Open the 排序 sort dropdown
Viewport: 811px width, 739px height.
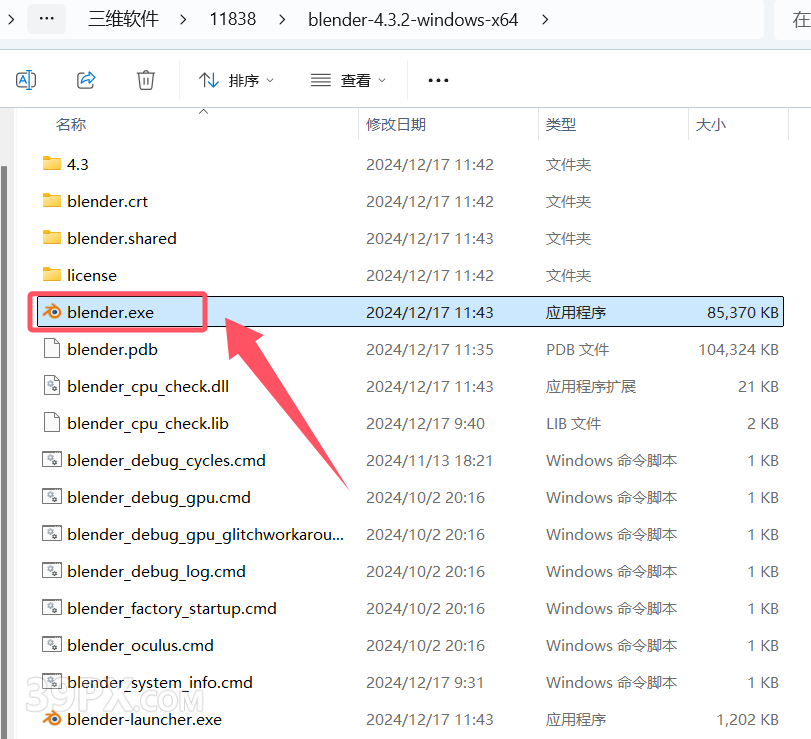coord(236,80)
